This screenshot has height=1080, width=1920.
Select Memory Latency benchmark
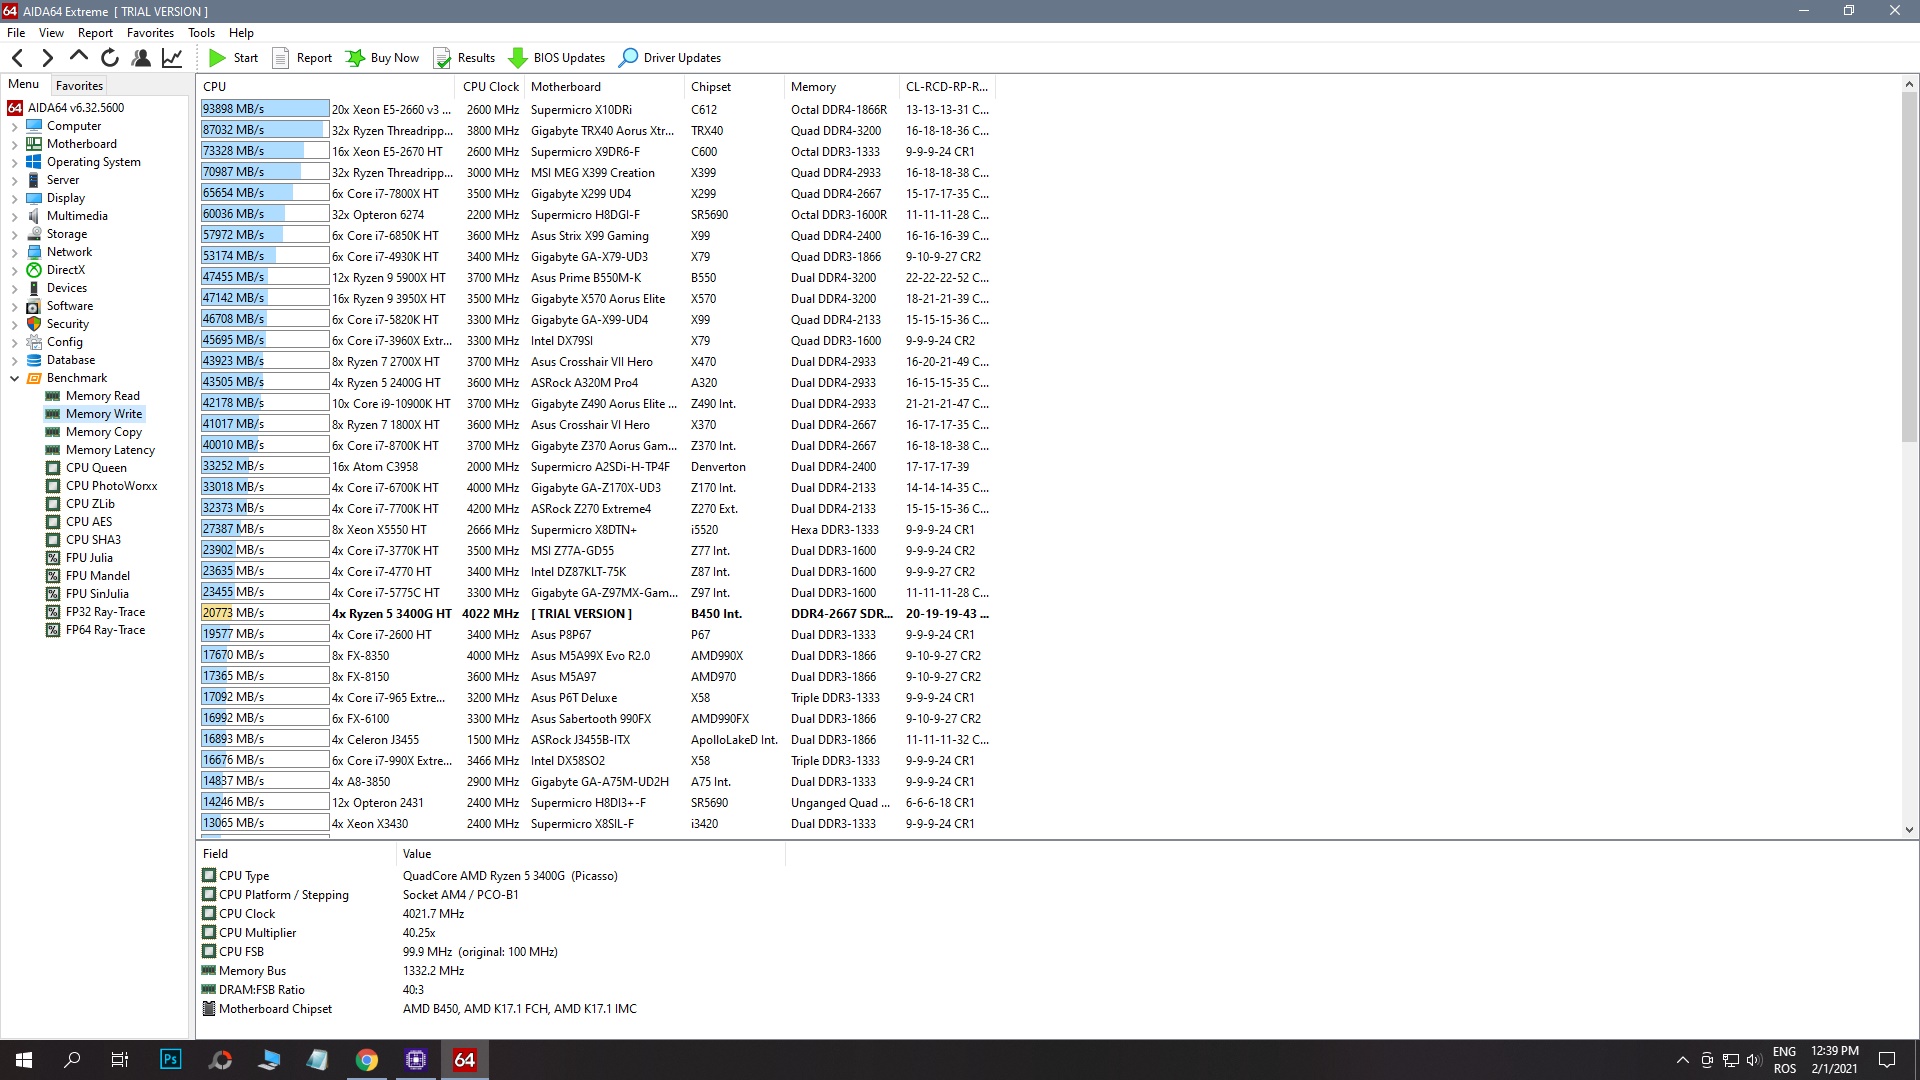[x=110, y=450]
